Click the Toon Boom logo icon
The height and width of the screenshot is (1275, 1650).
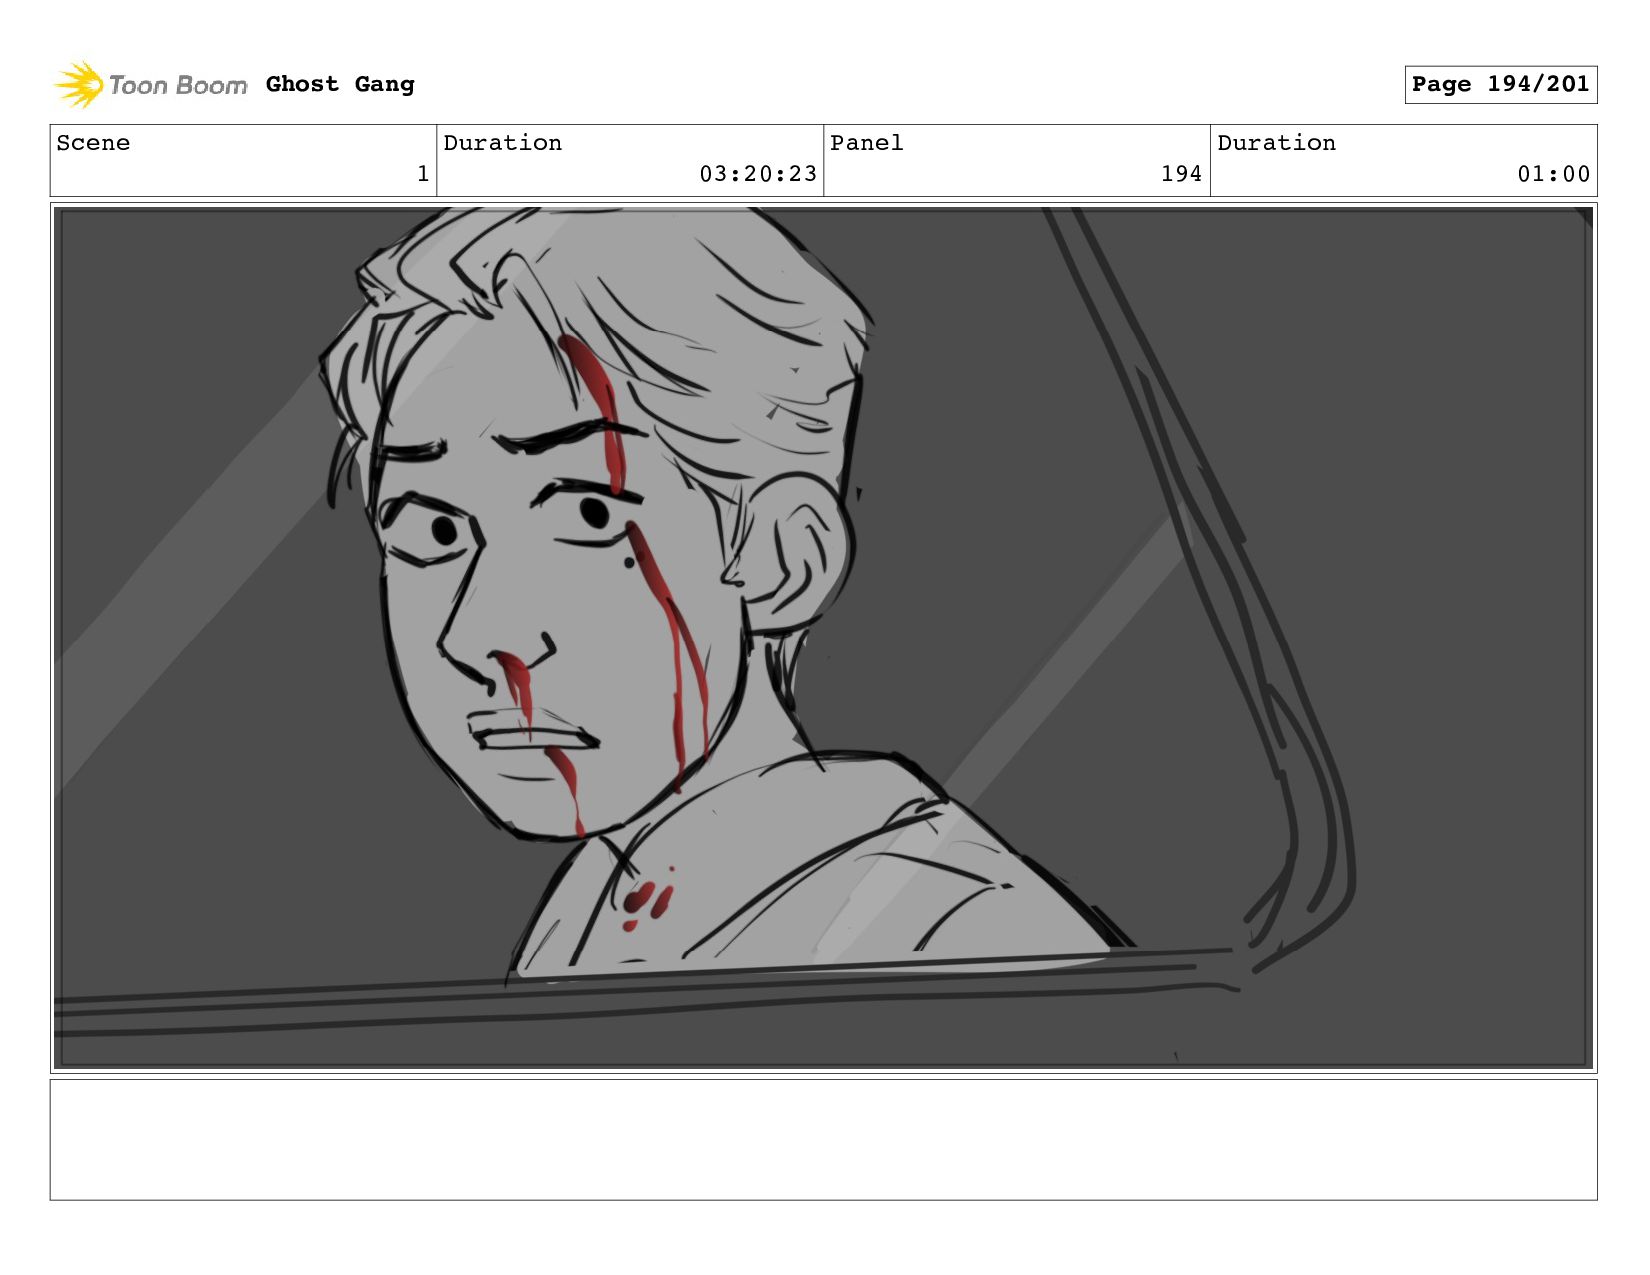pyautogui.click(x=78, y=85)
